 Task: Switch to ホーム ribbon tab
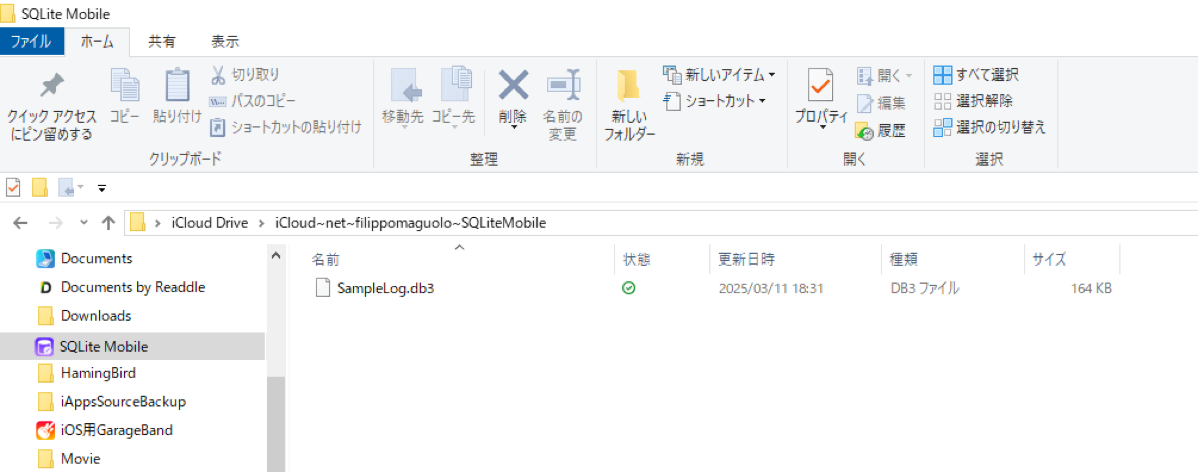(x=97, y=41)
